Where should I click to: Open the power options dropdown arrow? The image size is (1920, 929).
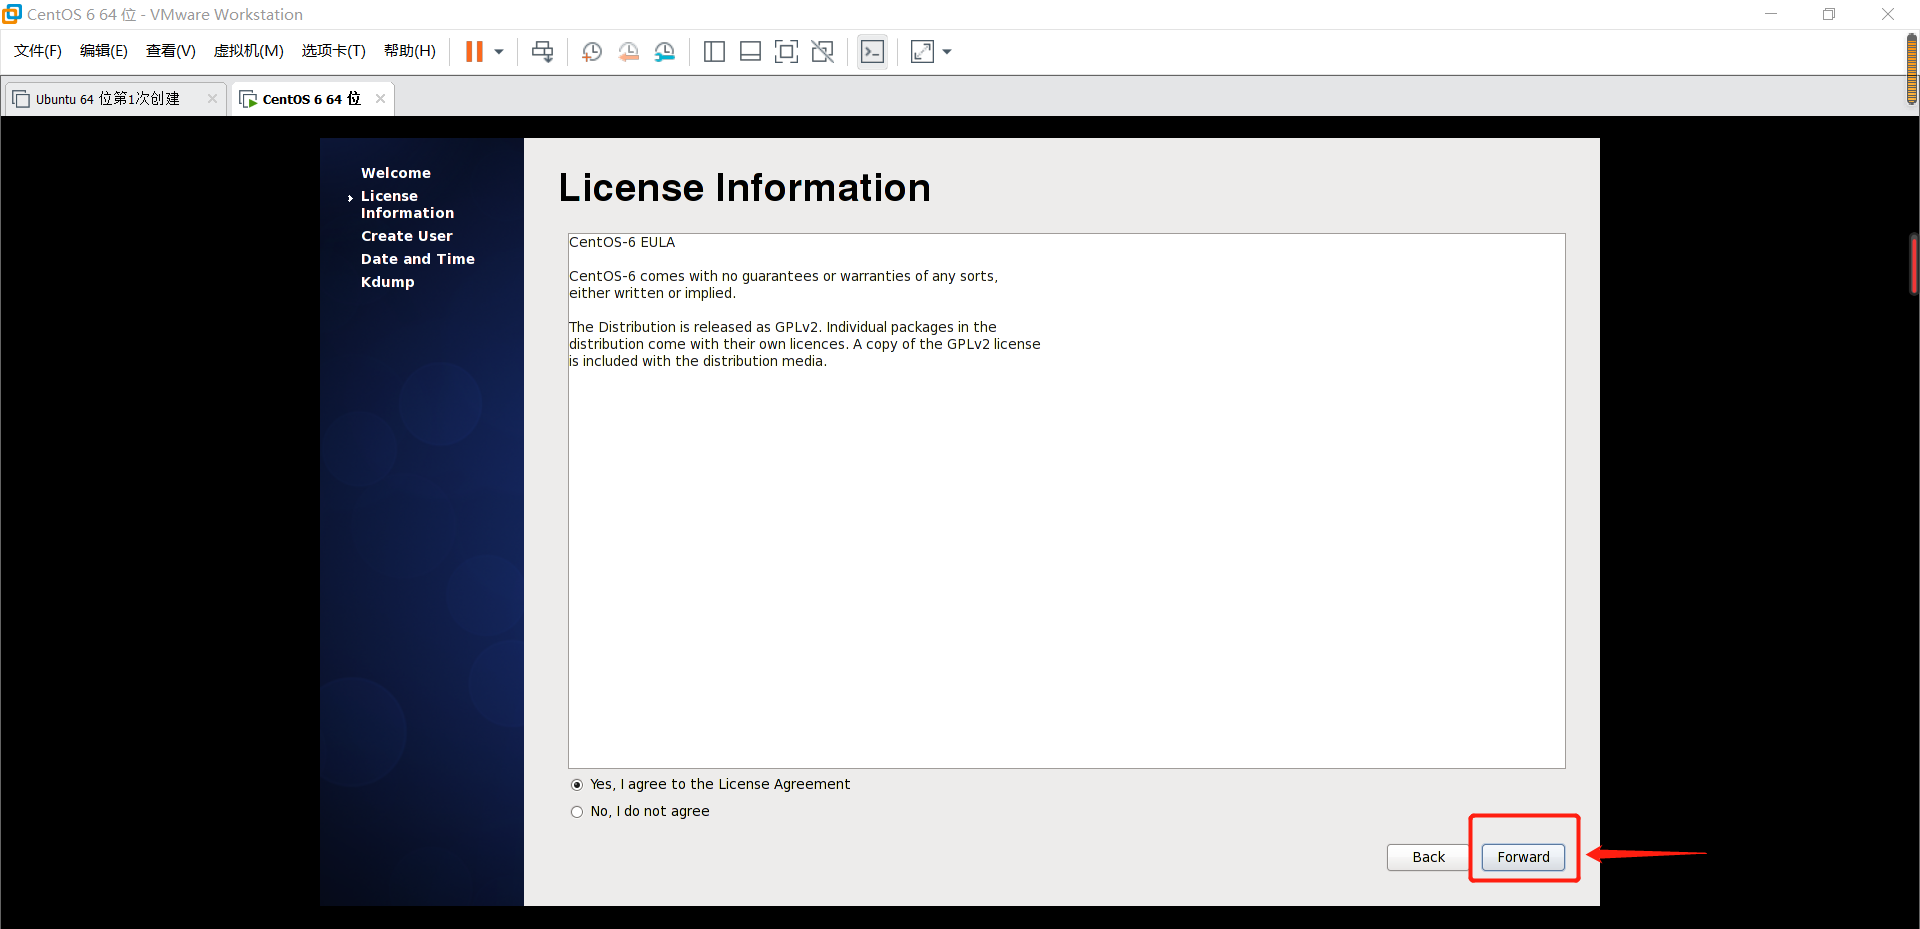(x=499, y=52)
